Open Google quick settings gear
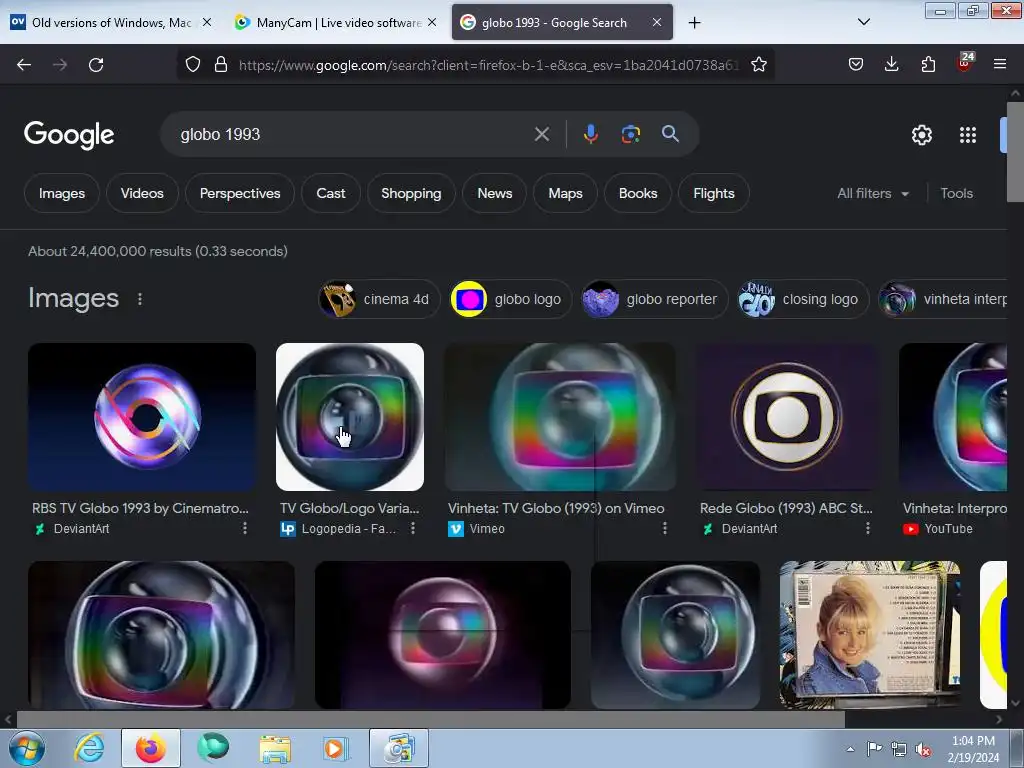 921,135
